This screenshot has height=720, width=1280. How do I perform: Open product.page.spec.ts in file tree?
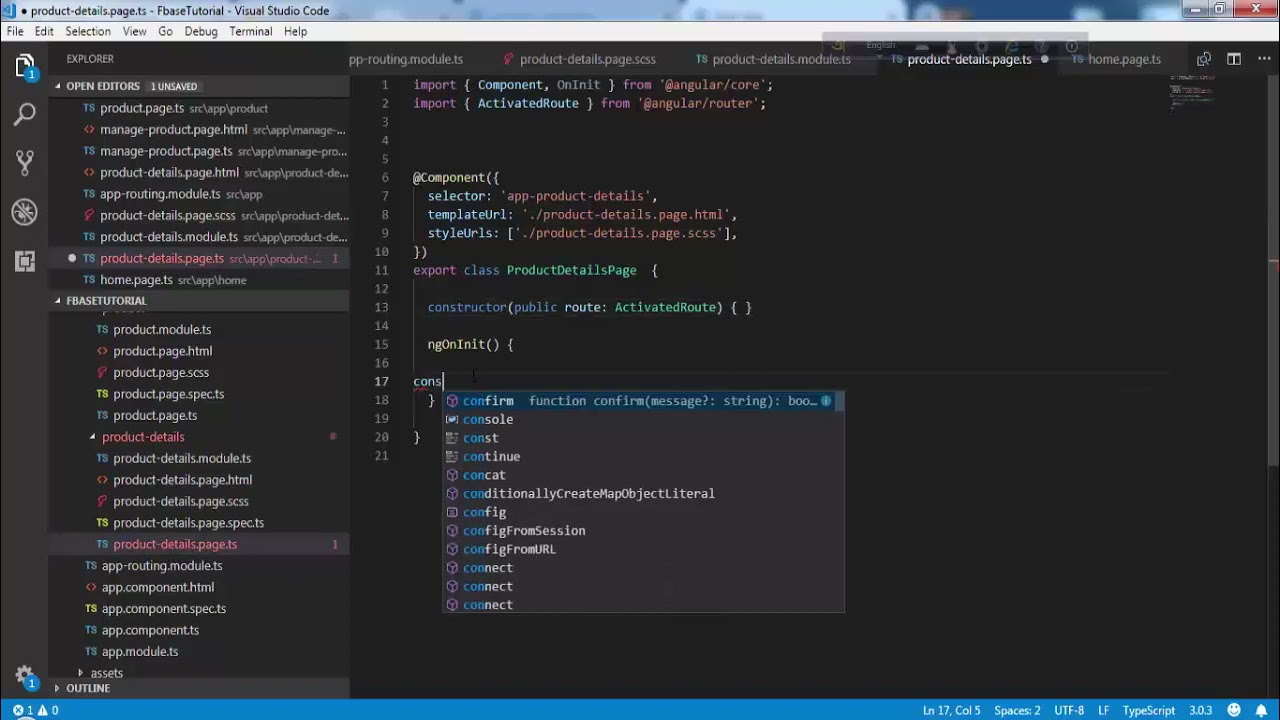(x=199, y=394)
